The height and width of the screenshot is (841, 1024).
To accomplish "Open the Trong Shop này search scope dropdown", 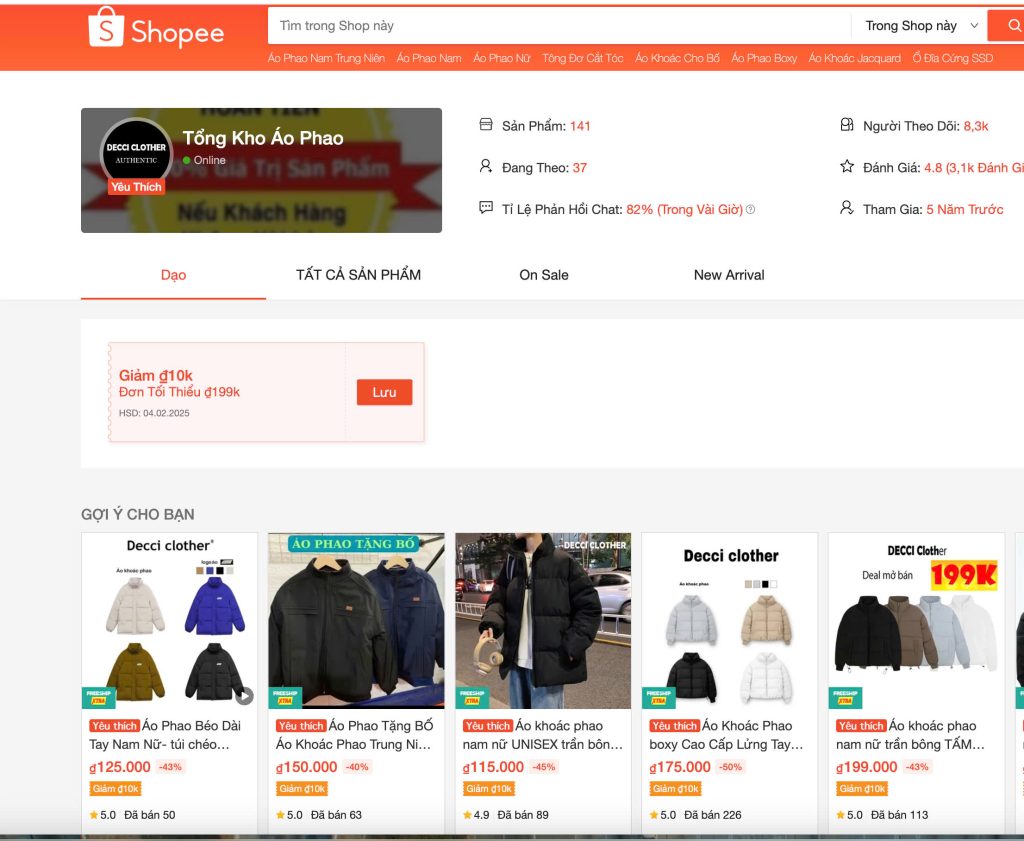I will (920, 26).
